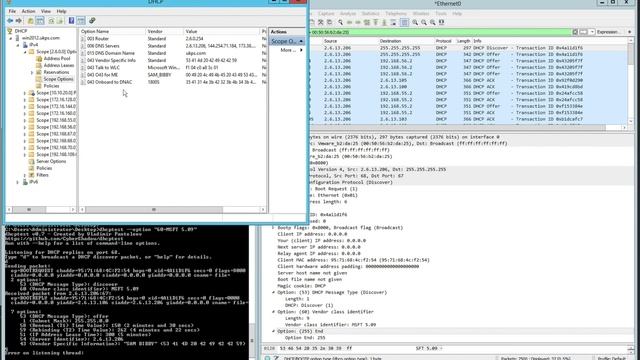Expand the Scope [10.10.20.0] node
Image resolution: width=640 pixels, height=360 pixels.
click(25, 93)
